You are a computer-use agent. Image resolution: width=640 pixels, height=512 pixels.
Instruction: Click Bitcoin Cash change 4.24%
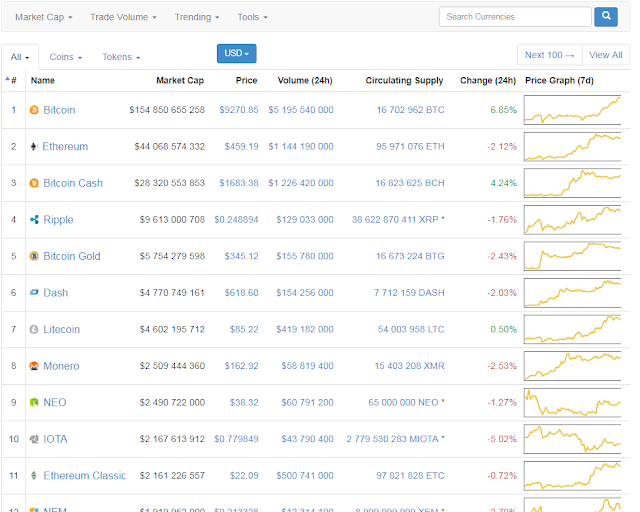(504, 183)
